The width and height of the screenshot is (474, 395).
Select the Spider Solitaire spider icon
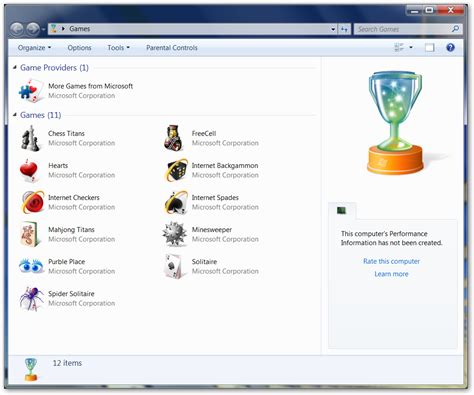31,299
